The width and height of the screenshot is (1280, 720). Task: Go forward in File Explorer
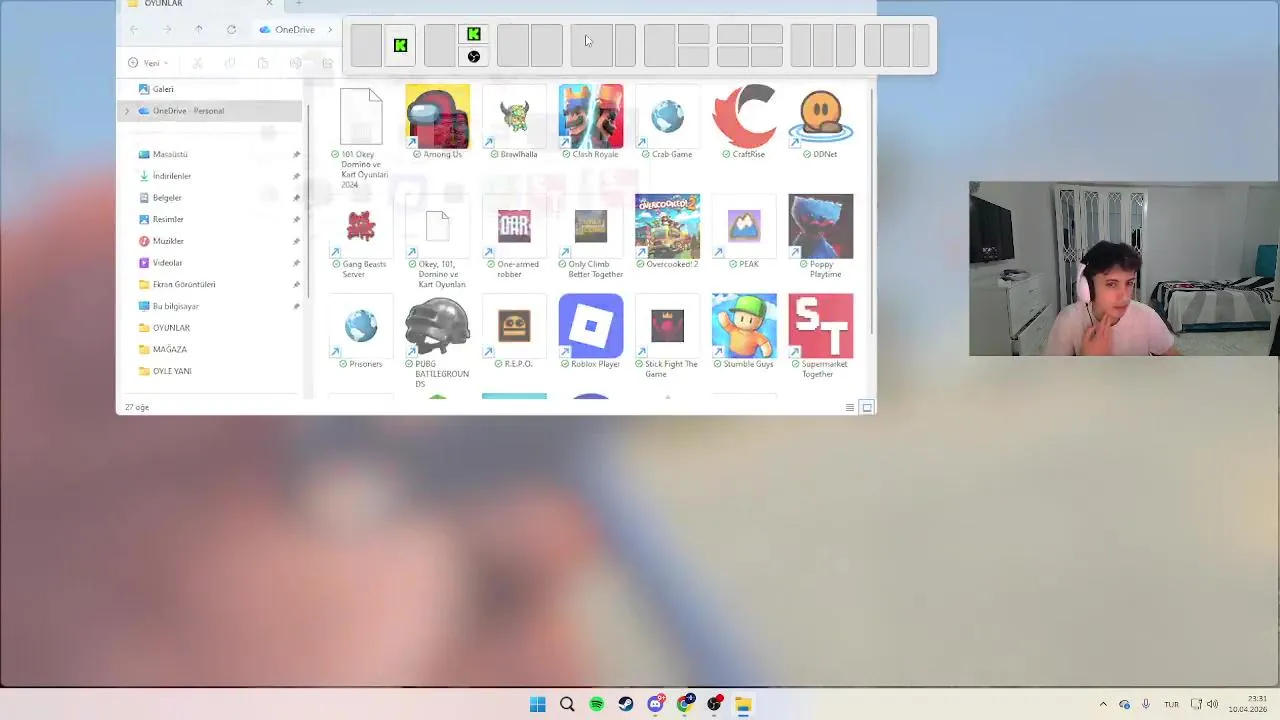click(x=166, y=29)
